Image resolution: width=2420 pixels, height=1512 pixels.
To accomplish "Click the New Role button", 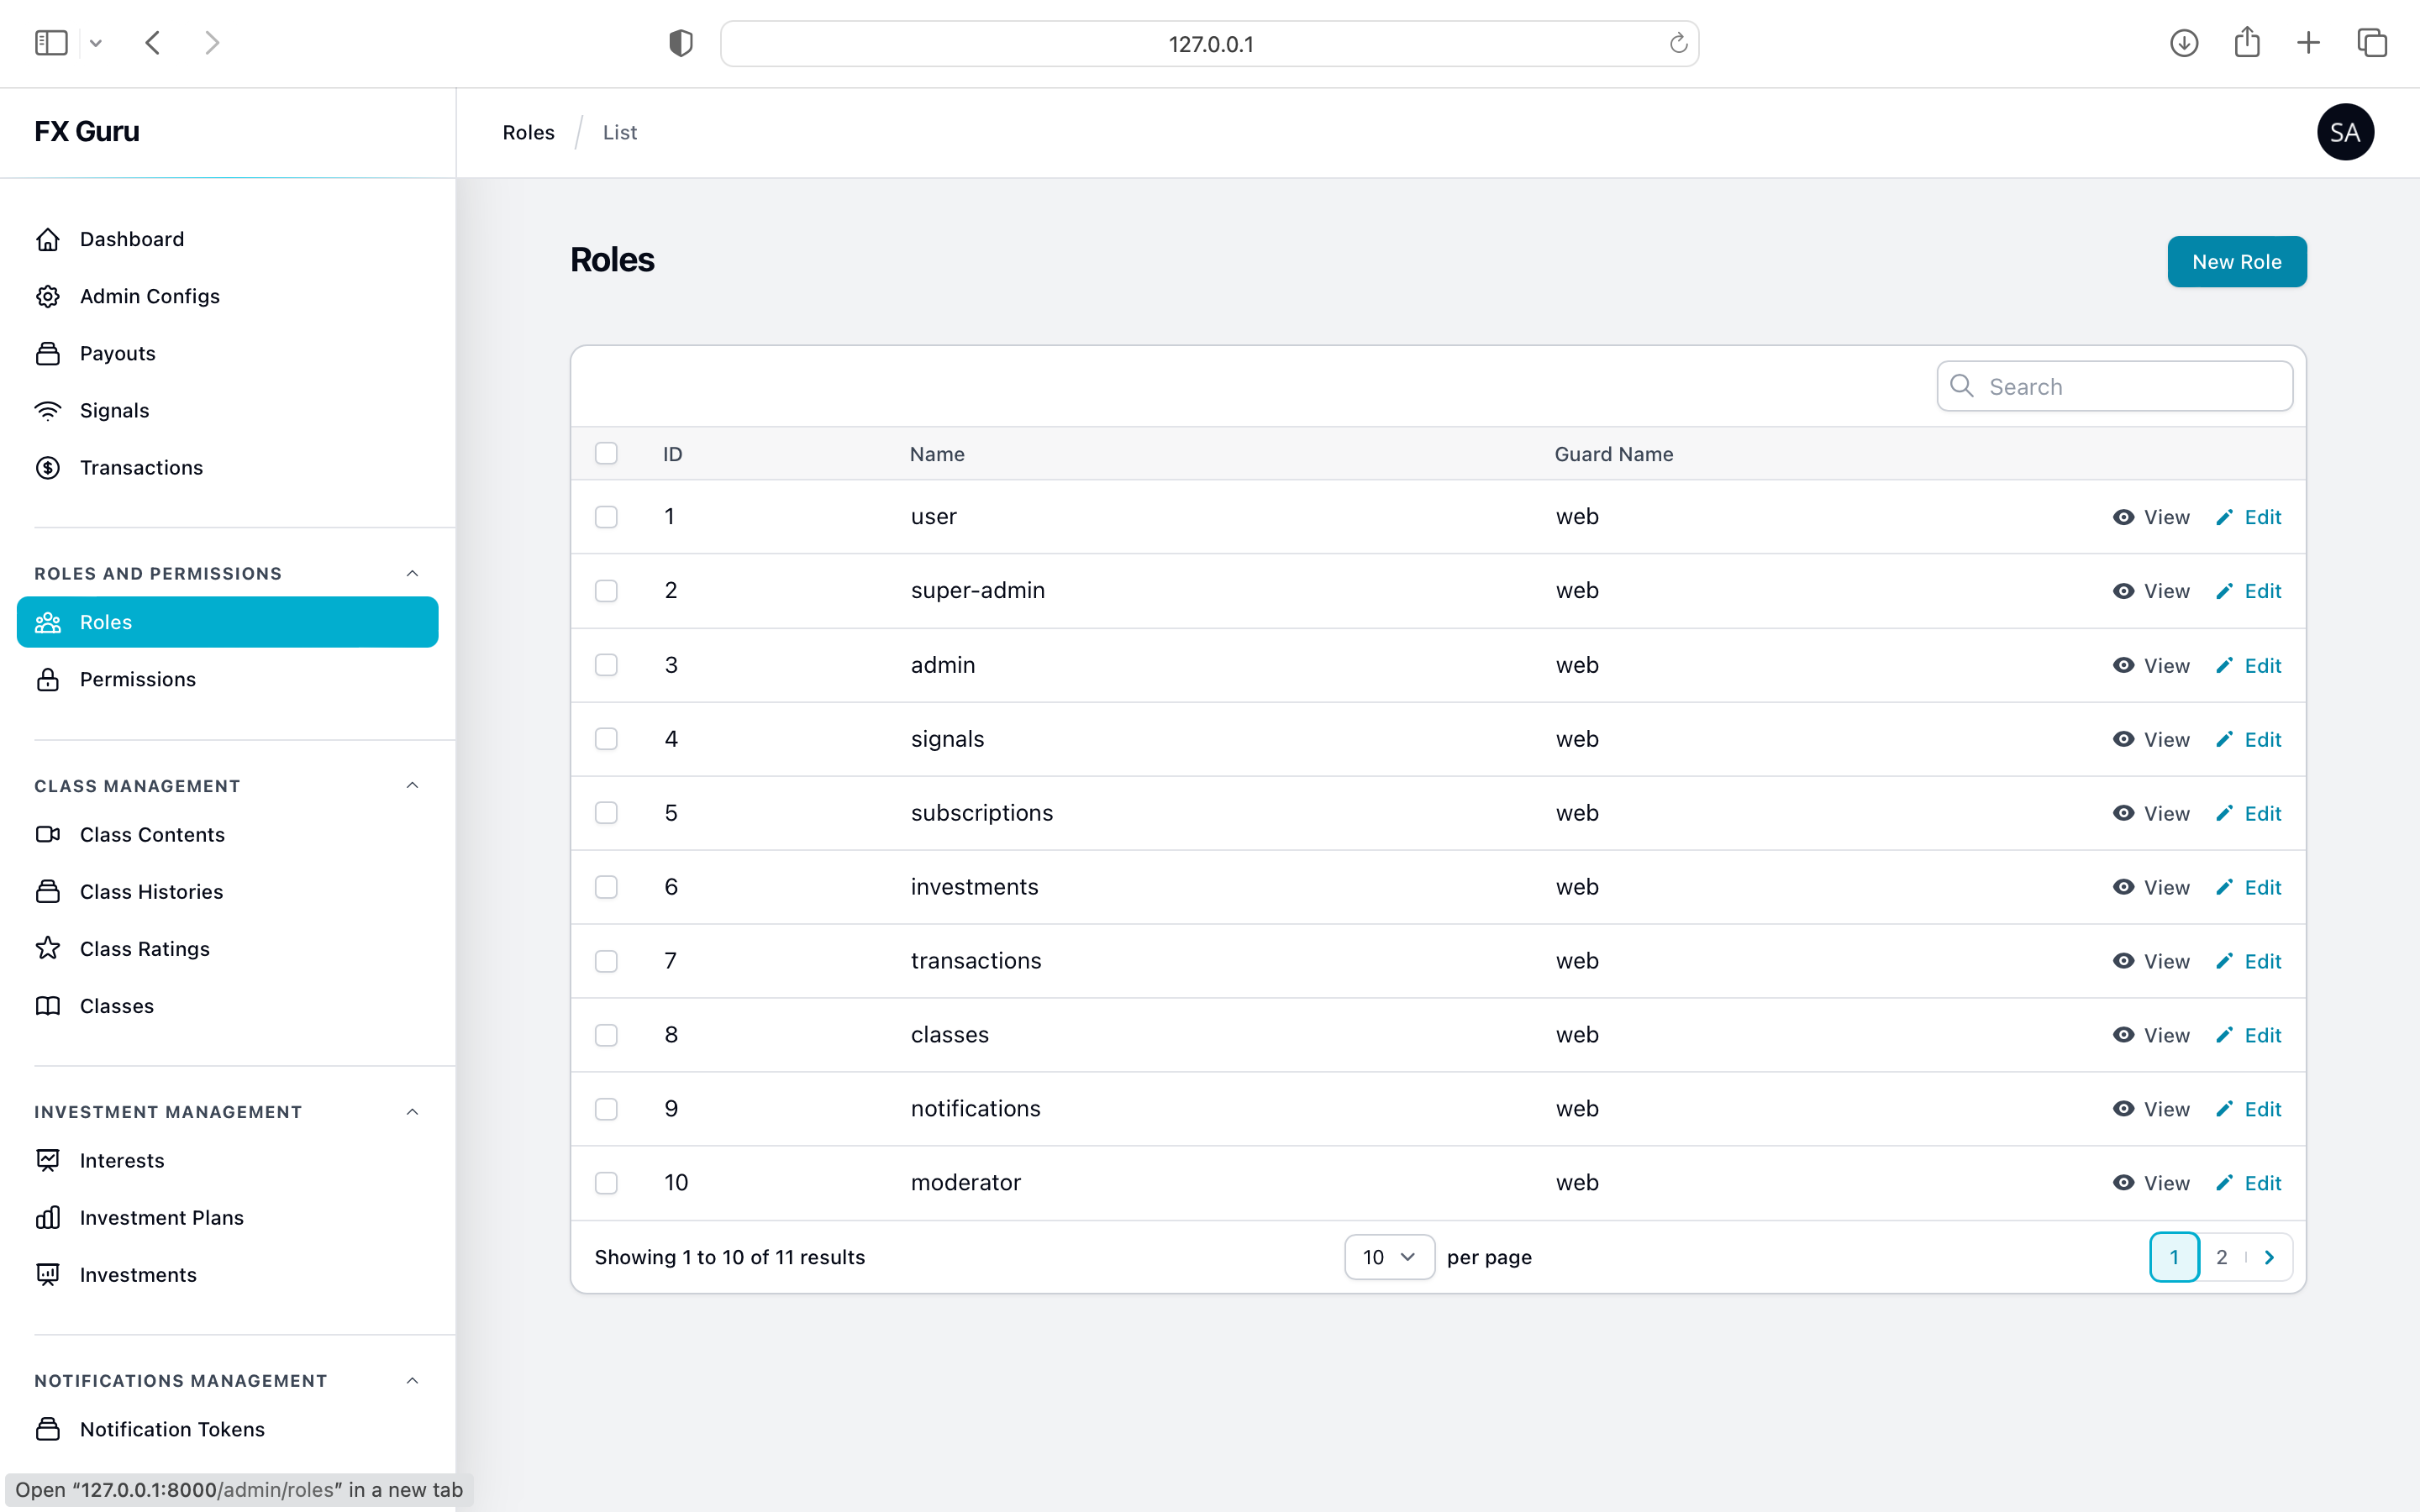I will pyautogui.click(x=2236, y=262).
